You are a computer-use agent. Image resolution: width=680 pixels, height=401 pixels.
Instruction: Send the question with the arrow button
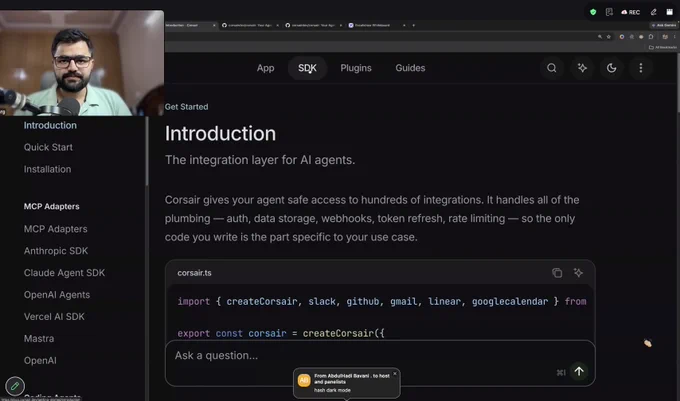click(579, 372)
